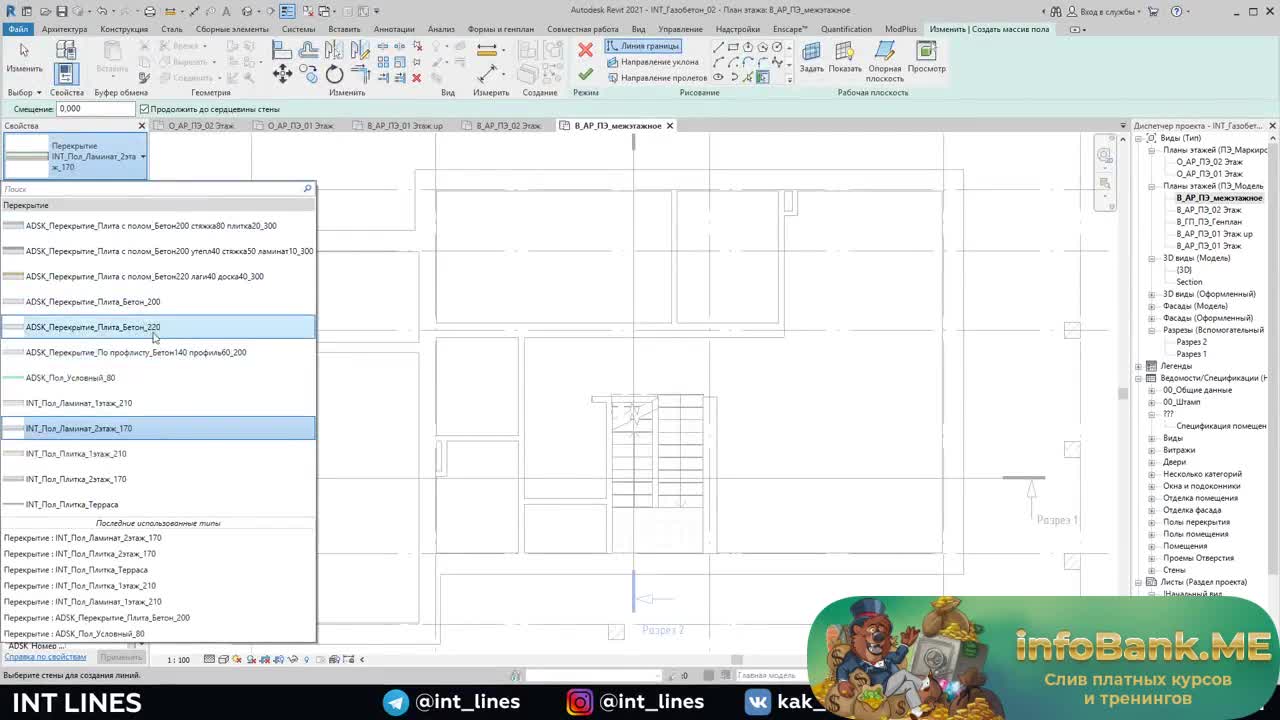Viewport: 1280px width, 720px height.
Task: Toggle 'Продолжить до сердцевины стены' checkbox
Action: (x=144, y=109)
